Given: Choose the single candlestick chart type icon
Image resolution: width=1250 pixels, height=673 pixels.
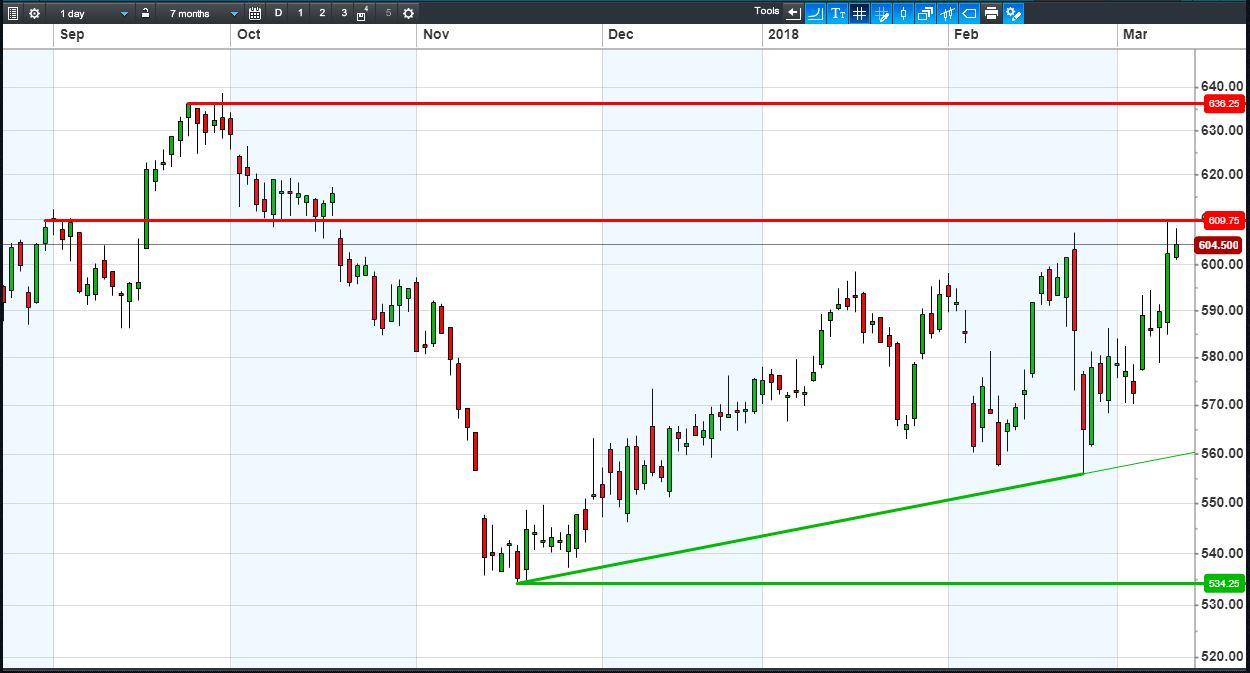Looking at the screenshot, I should [904, 13].
